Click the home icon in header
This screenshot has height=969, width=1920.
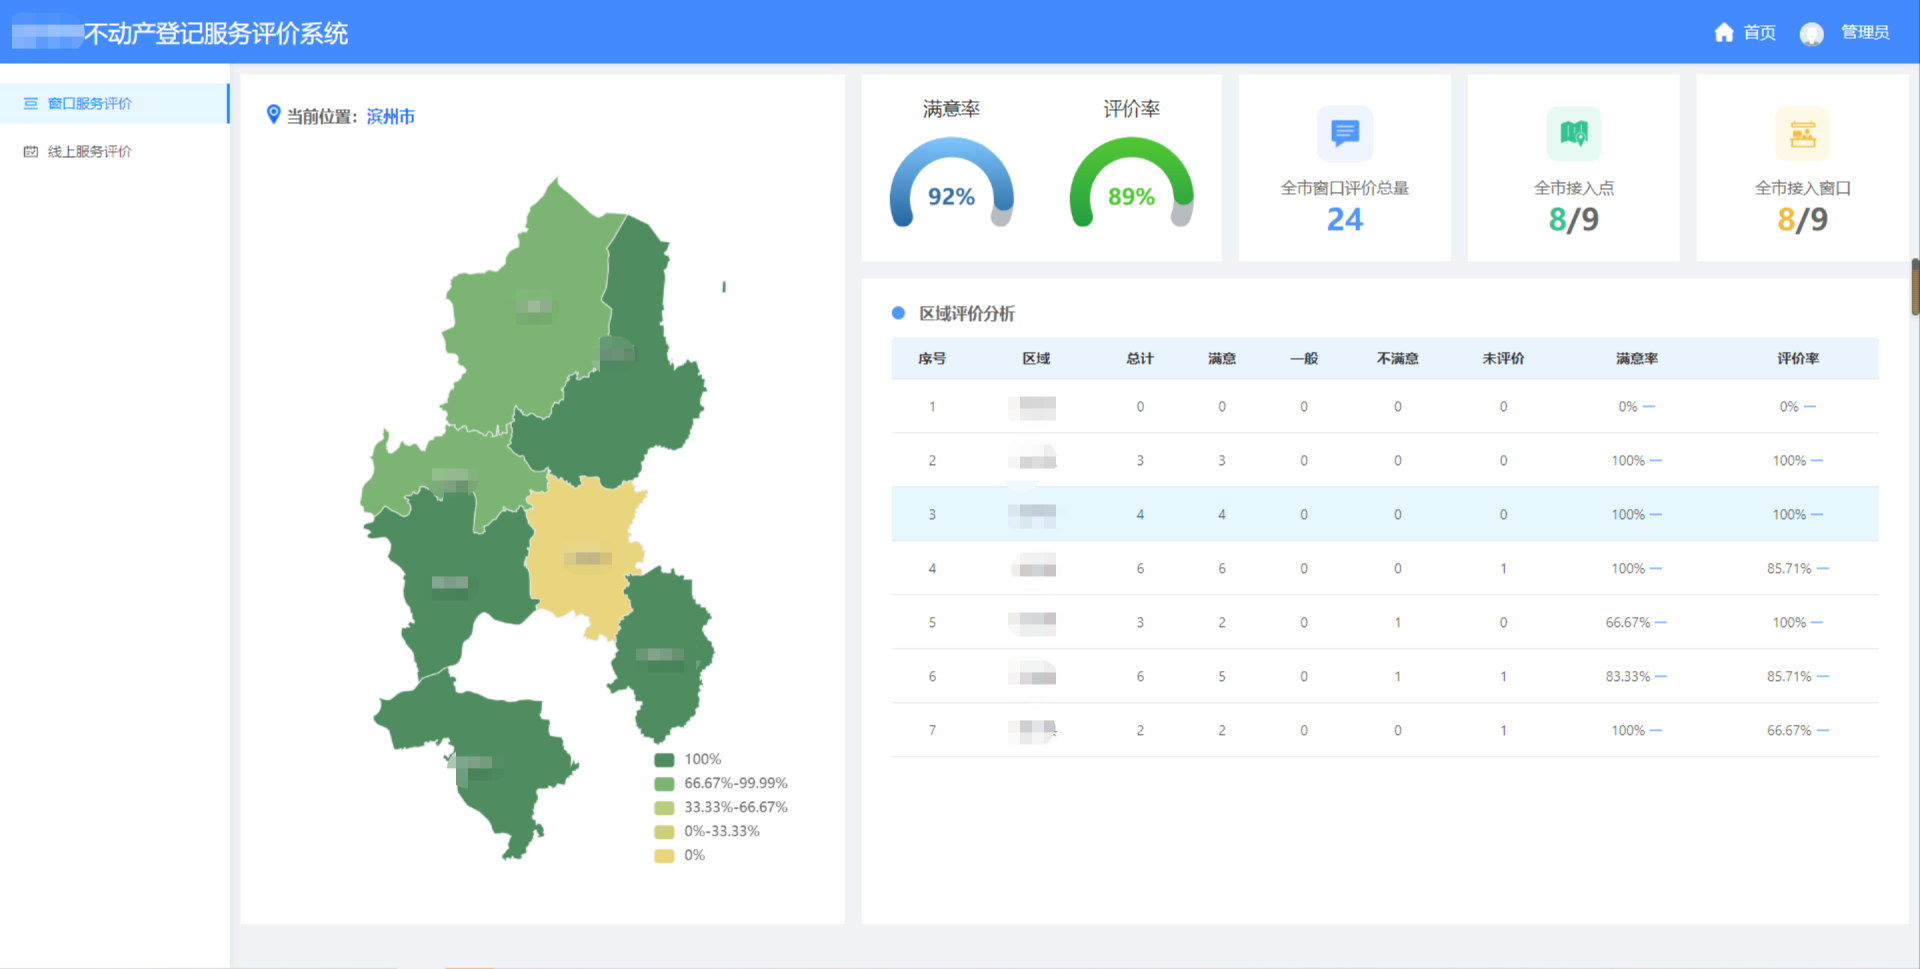point(1723,33)
